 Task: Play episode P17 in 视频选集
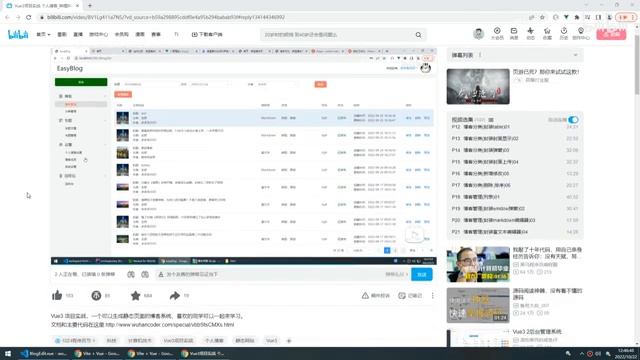coord(515,185)
